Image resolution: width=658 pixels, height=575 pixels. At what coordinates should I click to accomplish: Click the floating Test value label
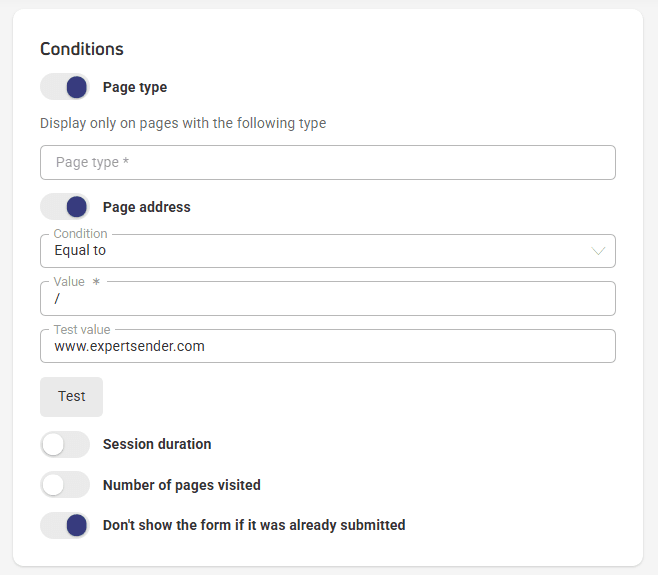pos(82,329)
